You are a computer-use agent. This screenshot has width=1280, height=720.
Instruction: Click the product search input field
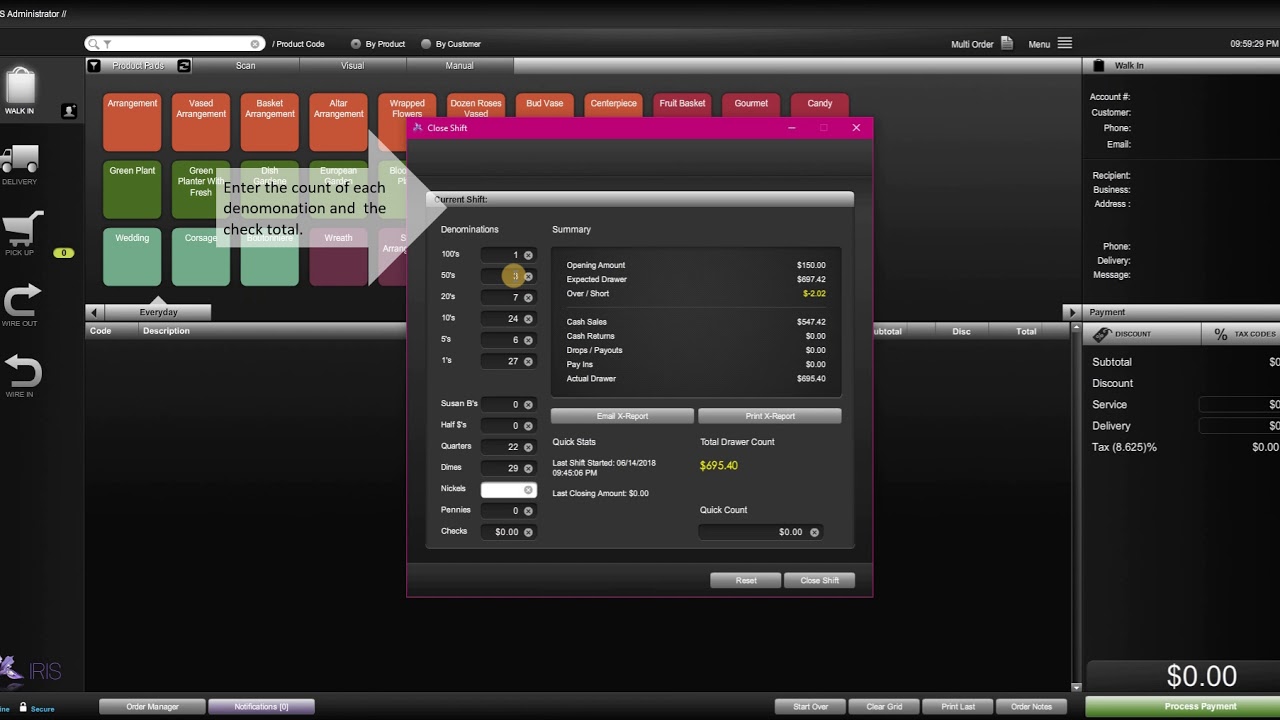click(176, 44)
